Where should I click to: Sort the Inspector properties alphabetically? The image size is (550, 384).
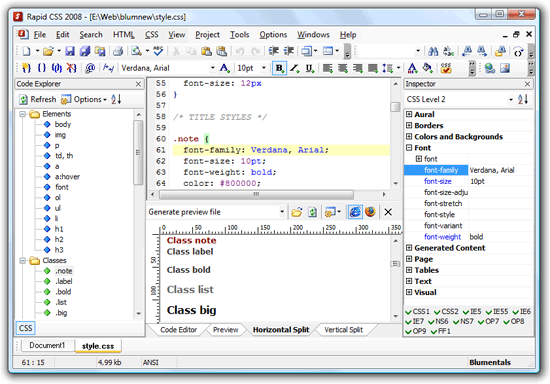click(523, 99)
